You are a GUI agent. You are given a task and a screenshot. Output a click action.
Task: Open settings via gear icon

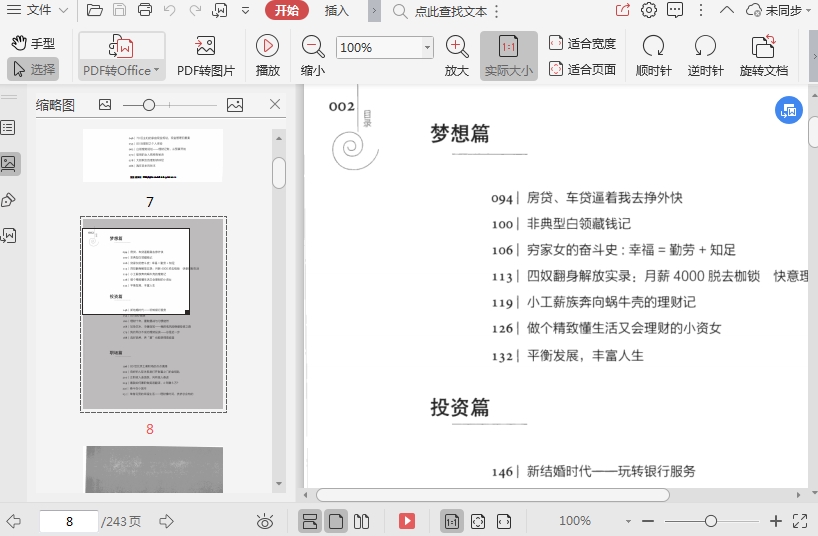(648, 10)
